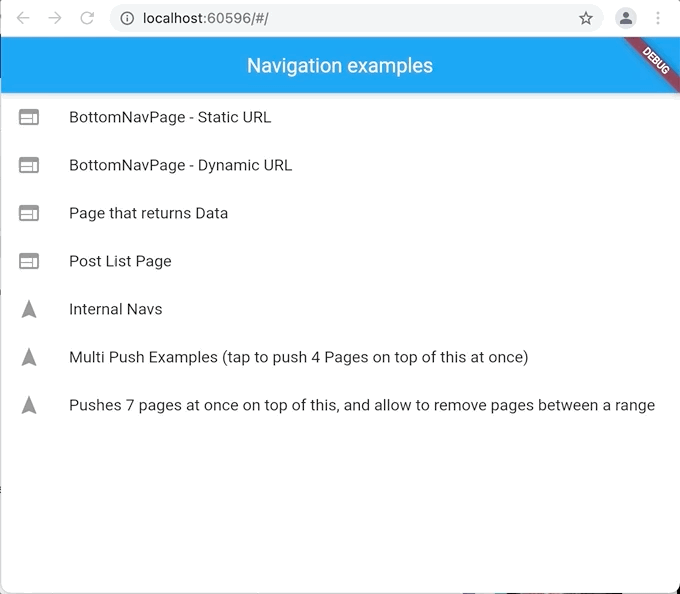
Task: Reload the page with refresh button
Action: point(87,18)
